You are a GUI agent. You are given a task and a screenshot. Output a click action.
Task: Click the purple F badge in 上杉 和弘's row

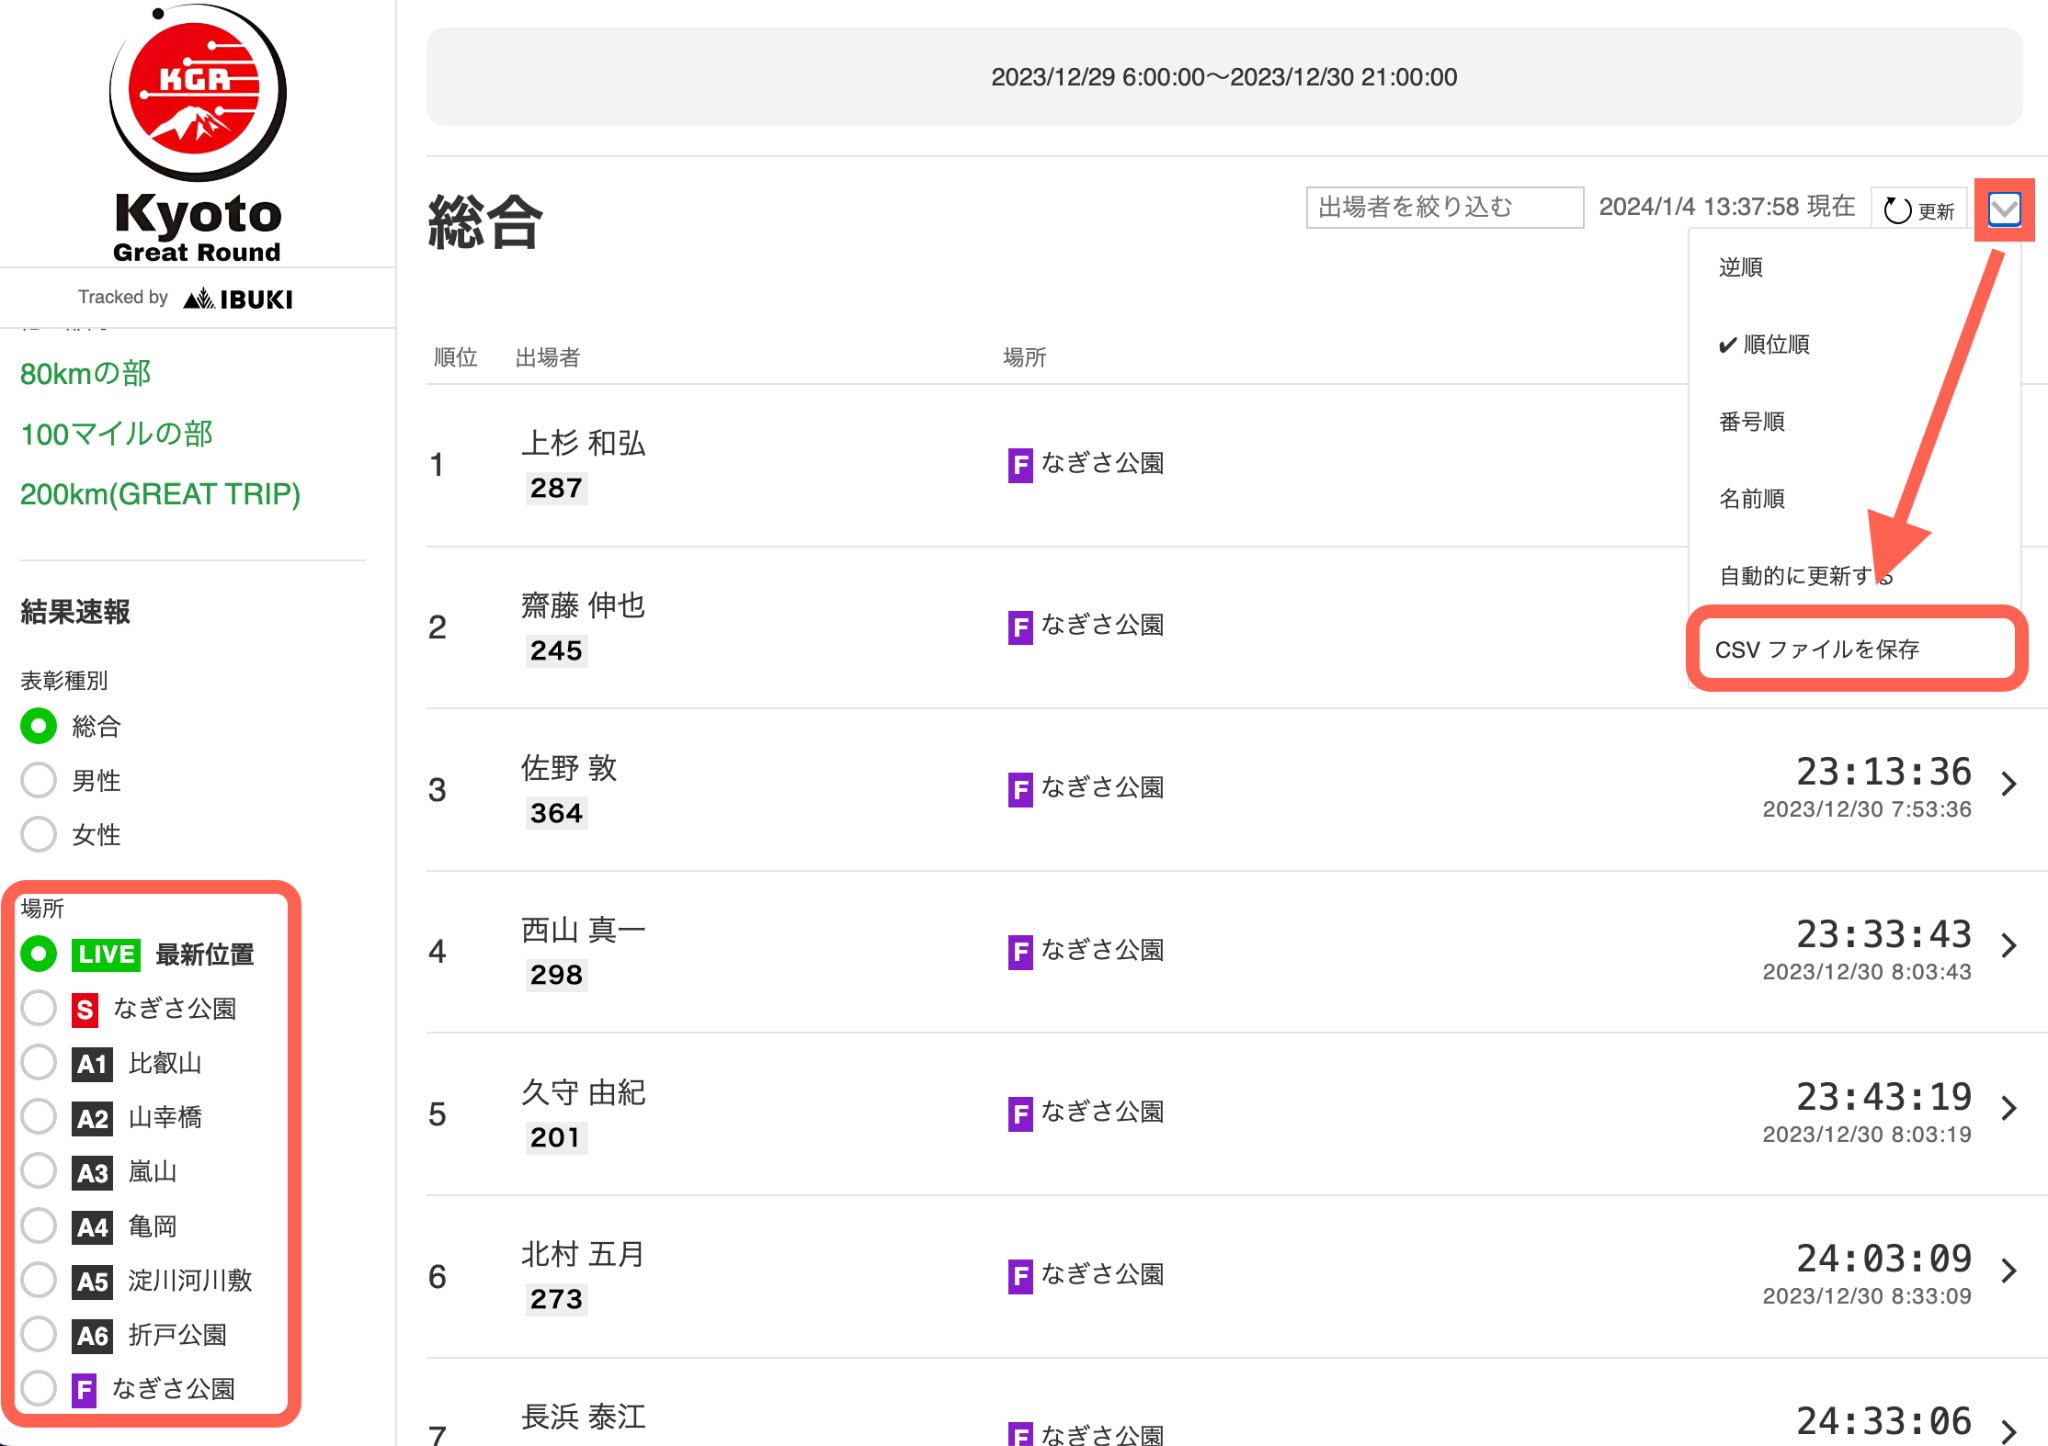[1019, 464]
